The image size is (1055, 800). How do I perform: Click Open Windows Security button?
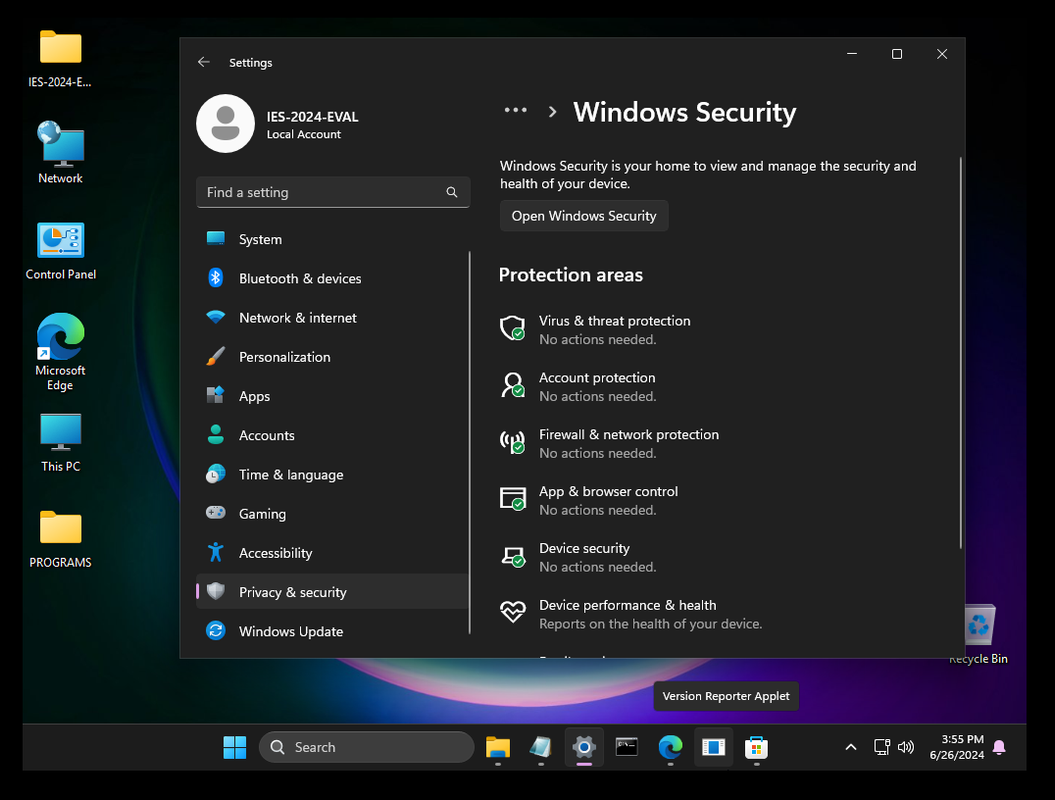click(584, 216)
